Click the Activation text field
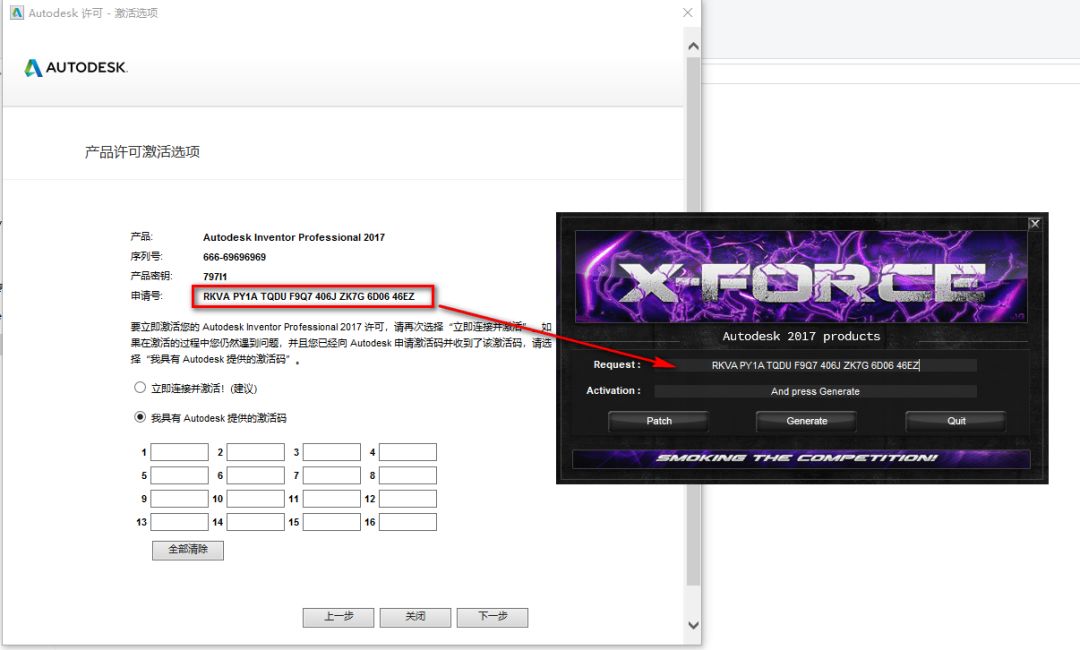Viewport: 1080px width, 650px height. 815,392
